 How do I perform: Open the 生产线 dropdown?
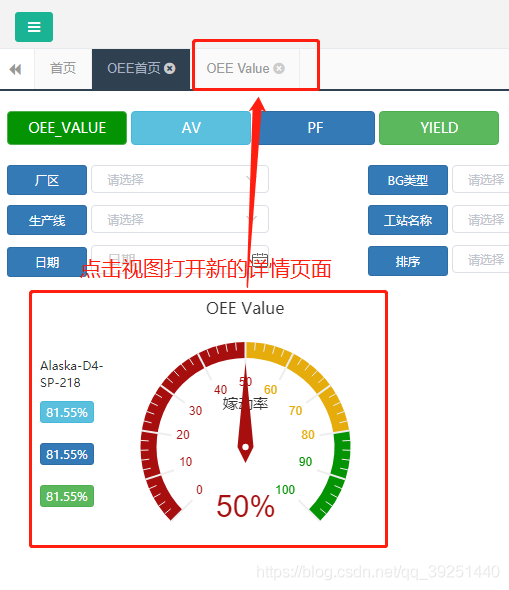(180, 219)
